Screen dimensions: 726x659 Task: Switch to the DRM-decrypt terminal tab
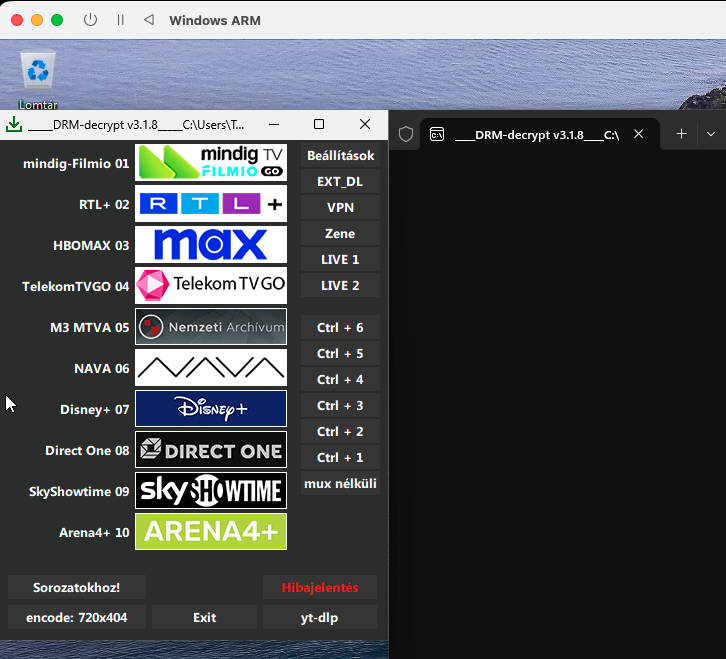coord(539,134)
